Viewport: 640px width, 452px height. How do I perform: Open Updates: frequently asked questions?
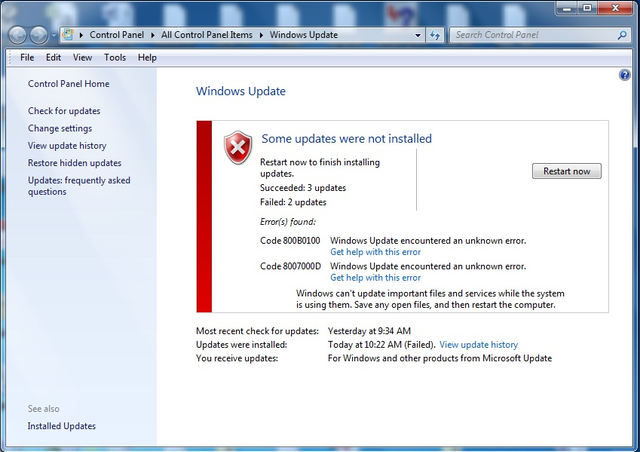tap(79, 186)
